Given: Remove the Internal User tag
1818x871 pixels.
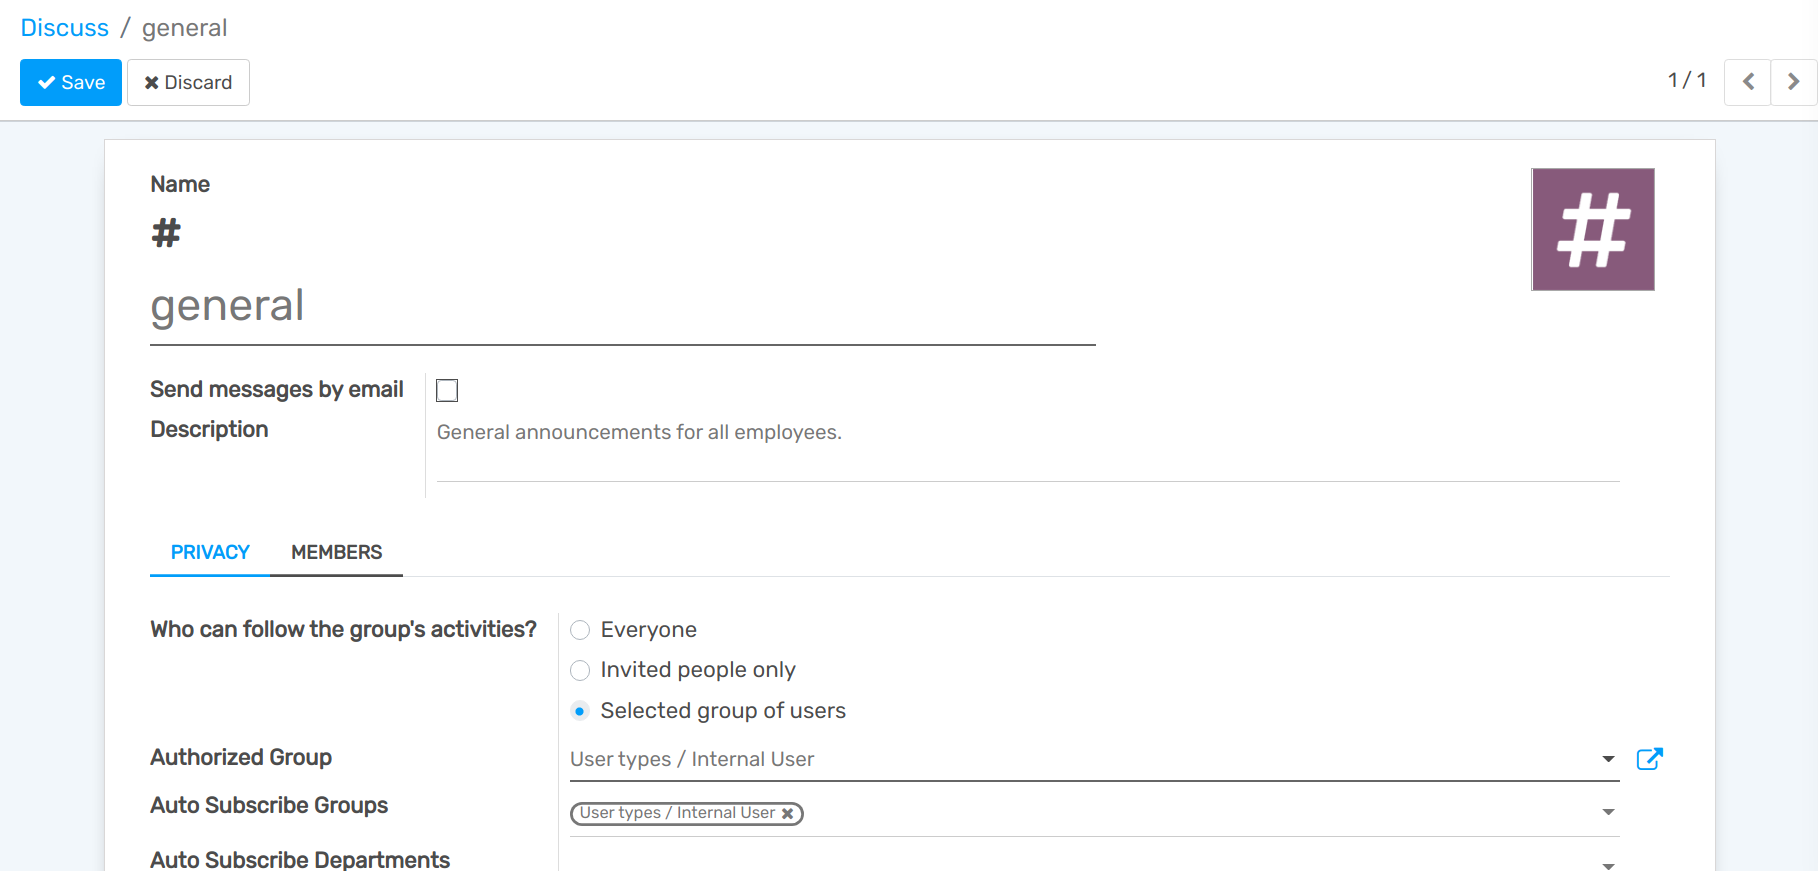Looking at the screenshot, I should coord(788,813).
